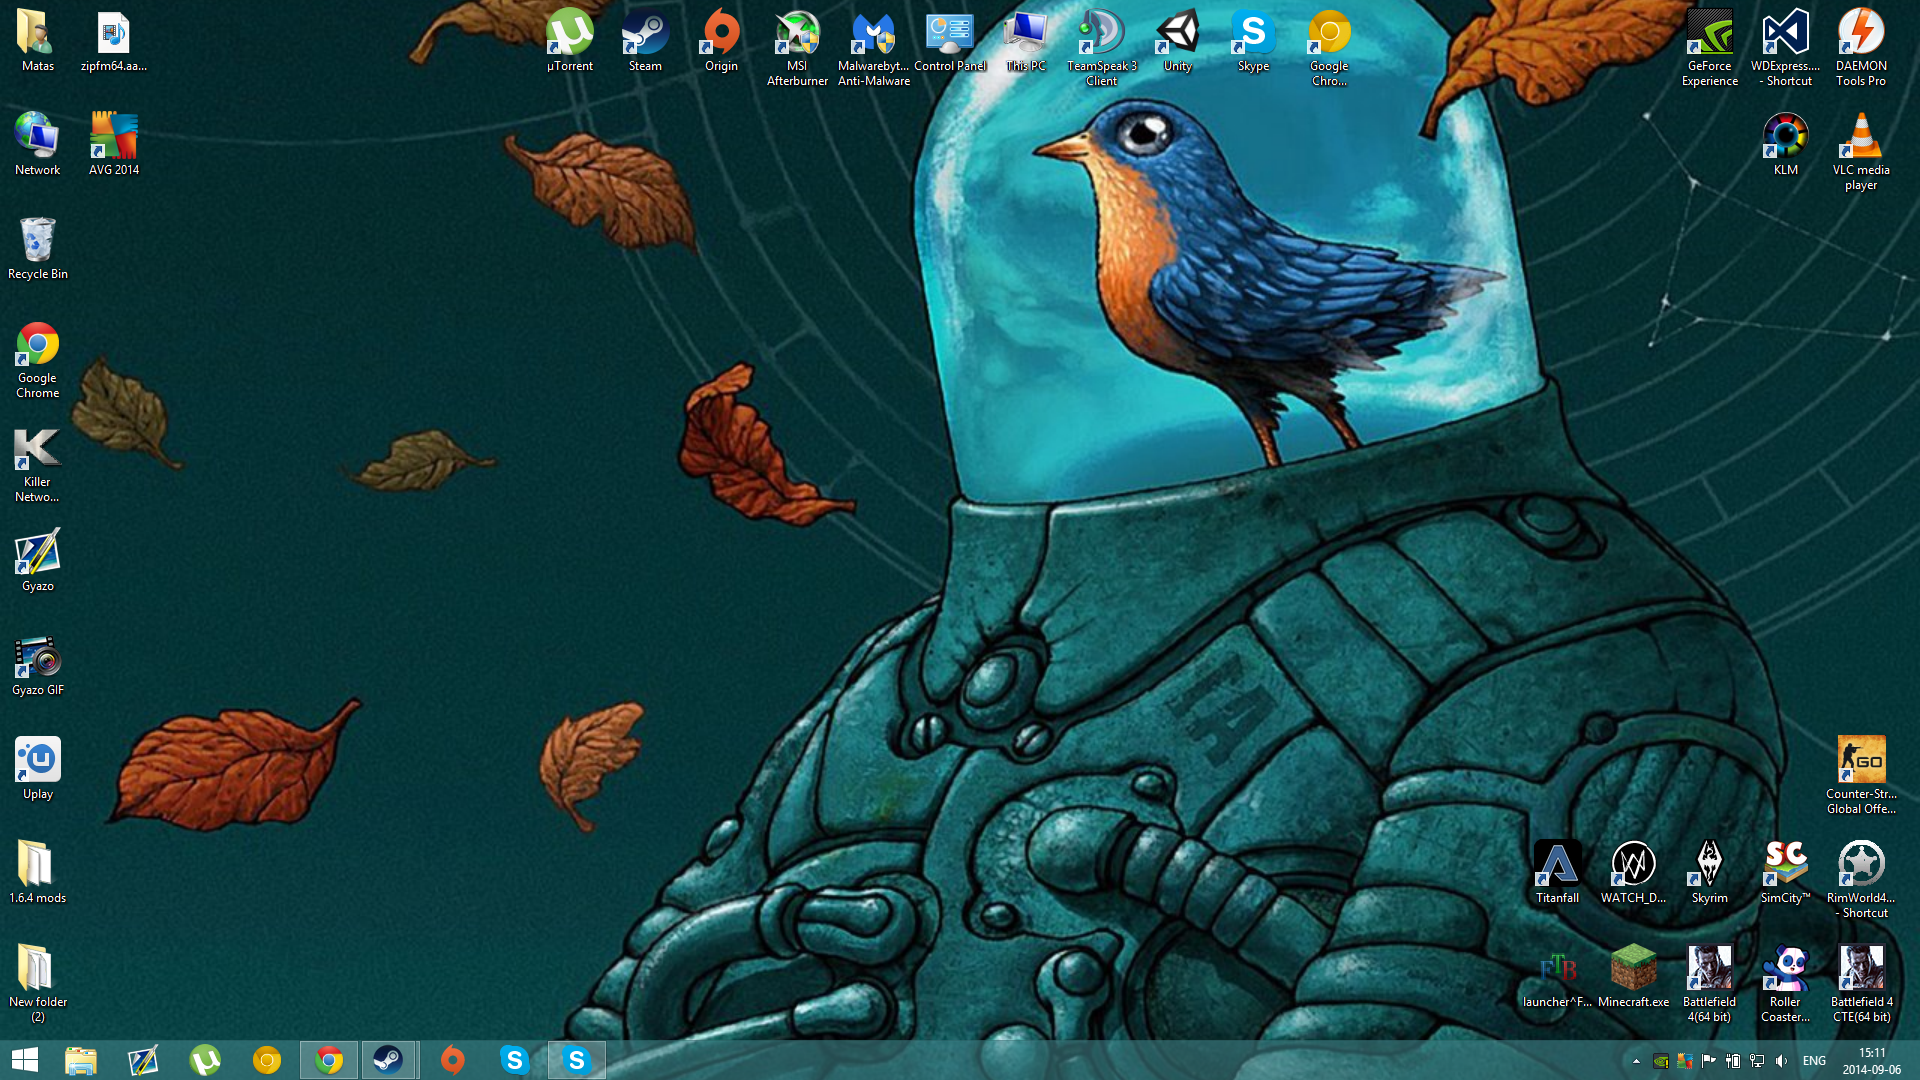Viewport: 1920px width, 1080px height.
Task: Launch the Minecraft.exe desktop icon
Action: click(1634, 976)
